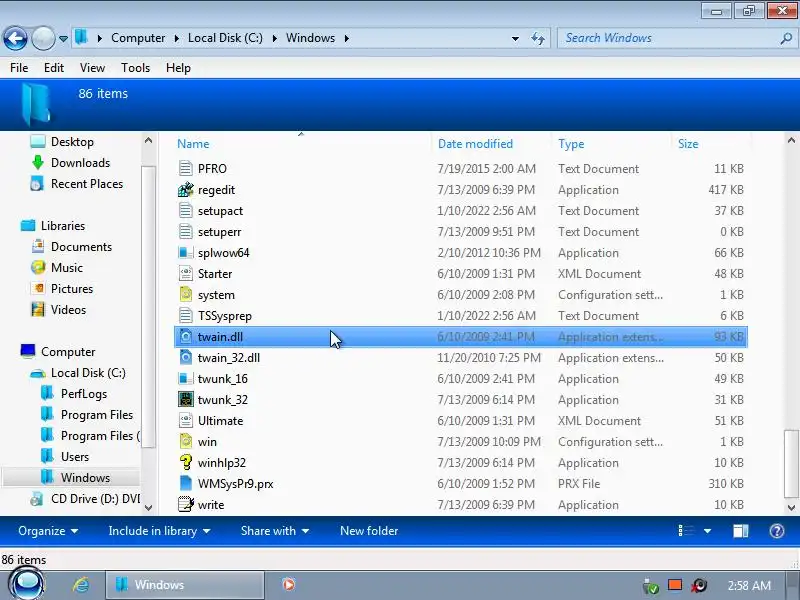This screenshot has width=800, height=600.
Task: Select the TSSysprep file name
Action: click(x=225, y=316)
